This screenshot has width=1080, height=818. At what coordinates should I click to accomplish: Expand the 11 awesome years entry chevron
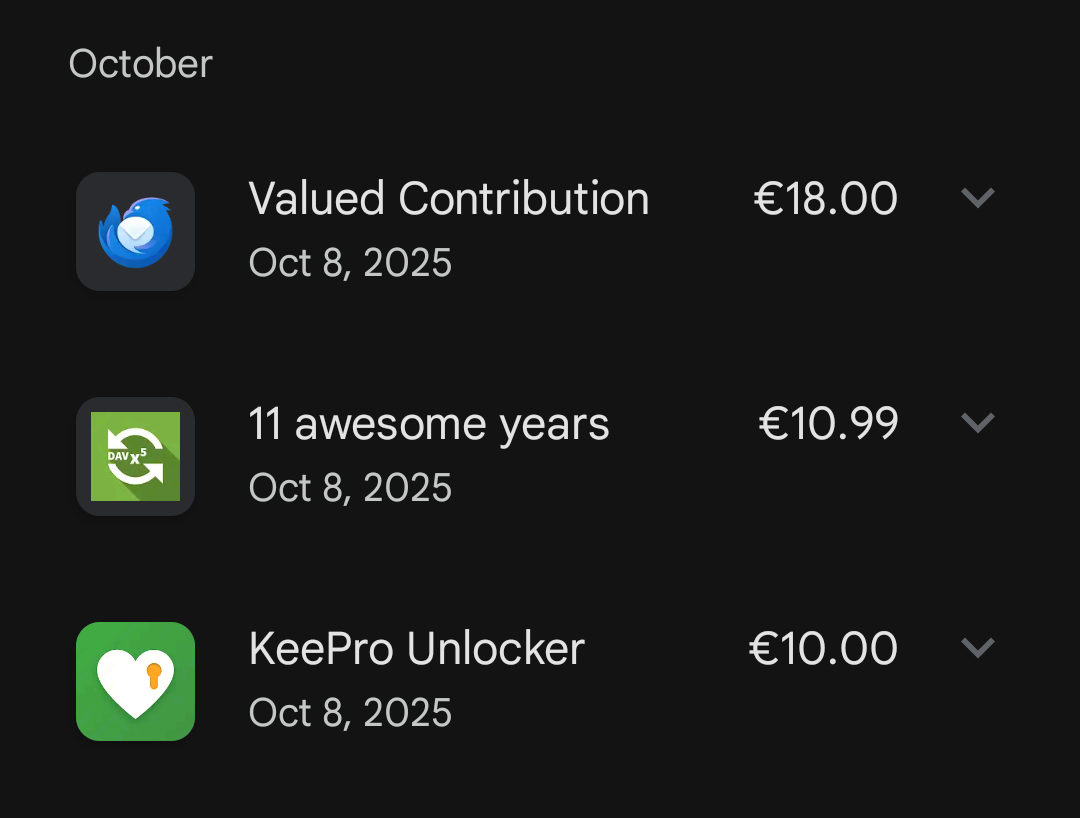[x=977, y=423]
